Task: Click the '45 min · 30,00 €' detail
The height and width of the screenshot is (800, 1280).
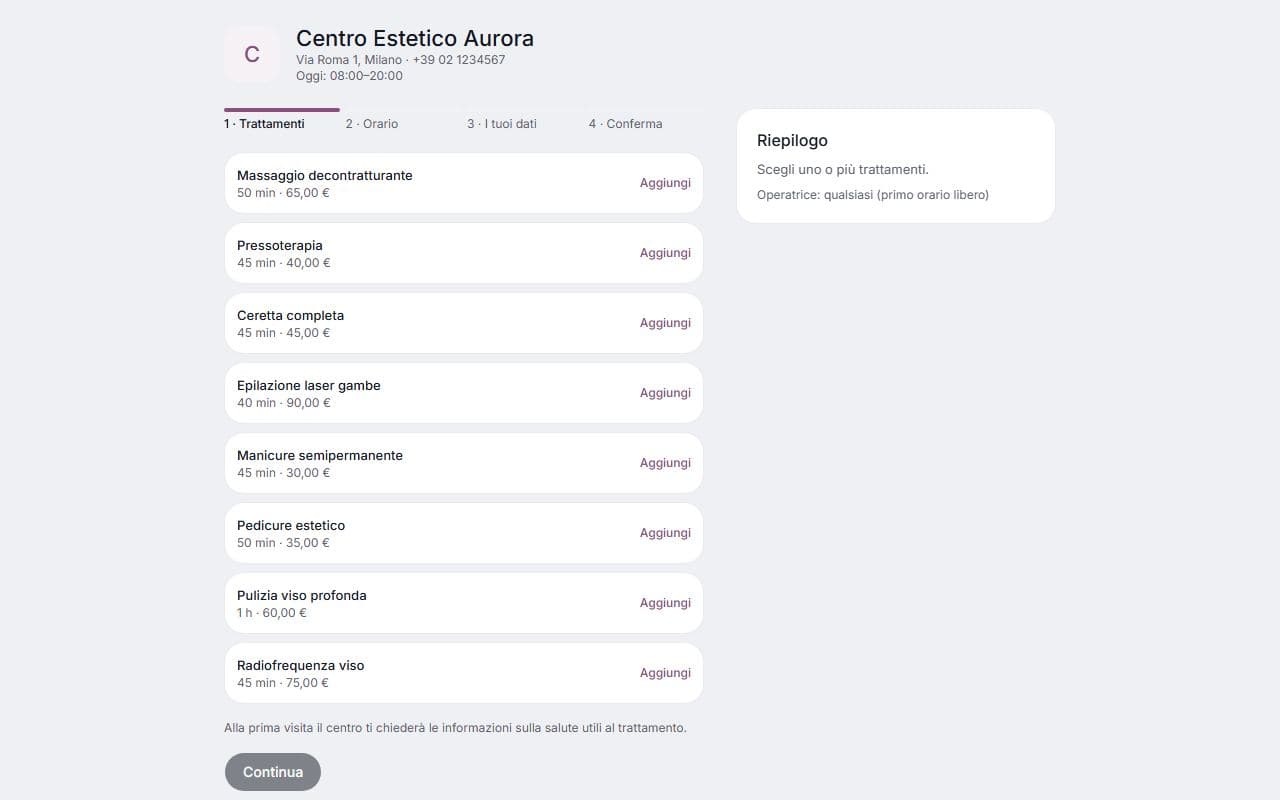Action: 284,473
